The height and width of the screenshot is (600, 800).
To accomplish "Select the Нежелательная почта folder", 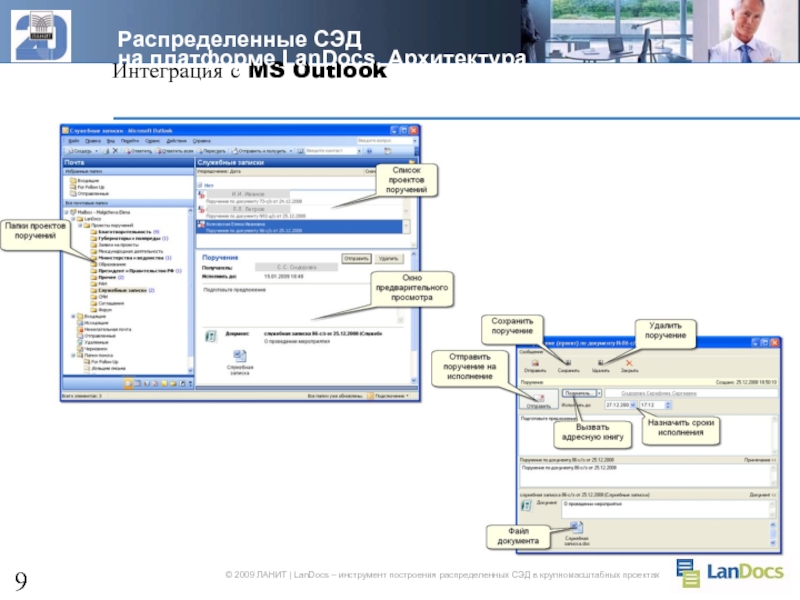I will pyautogui.click(x=104, y=329).
